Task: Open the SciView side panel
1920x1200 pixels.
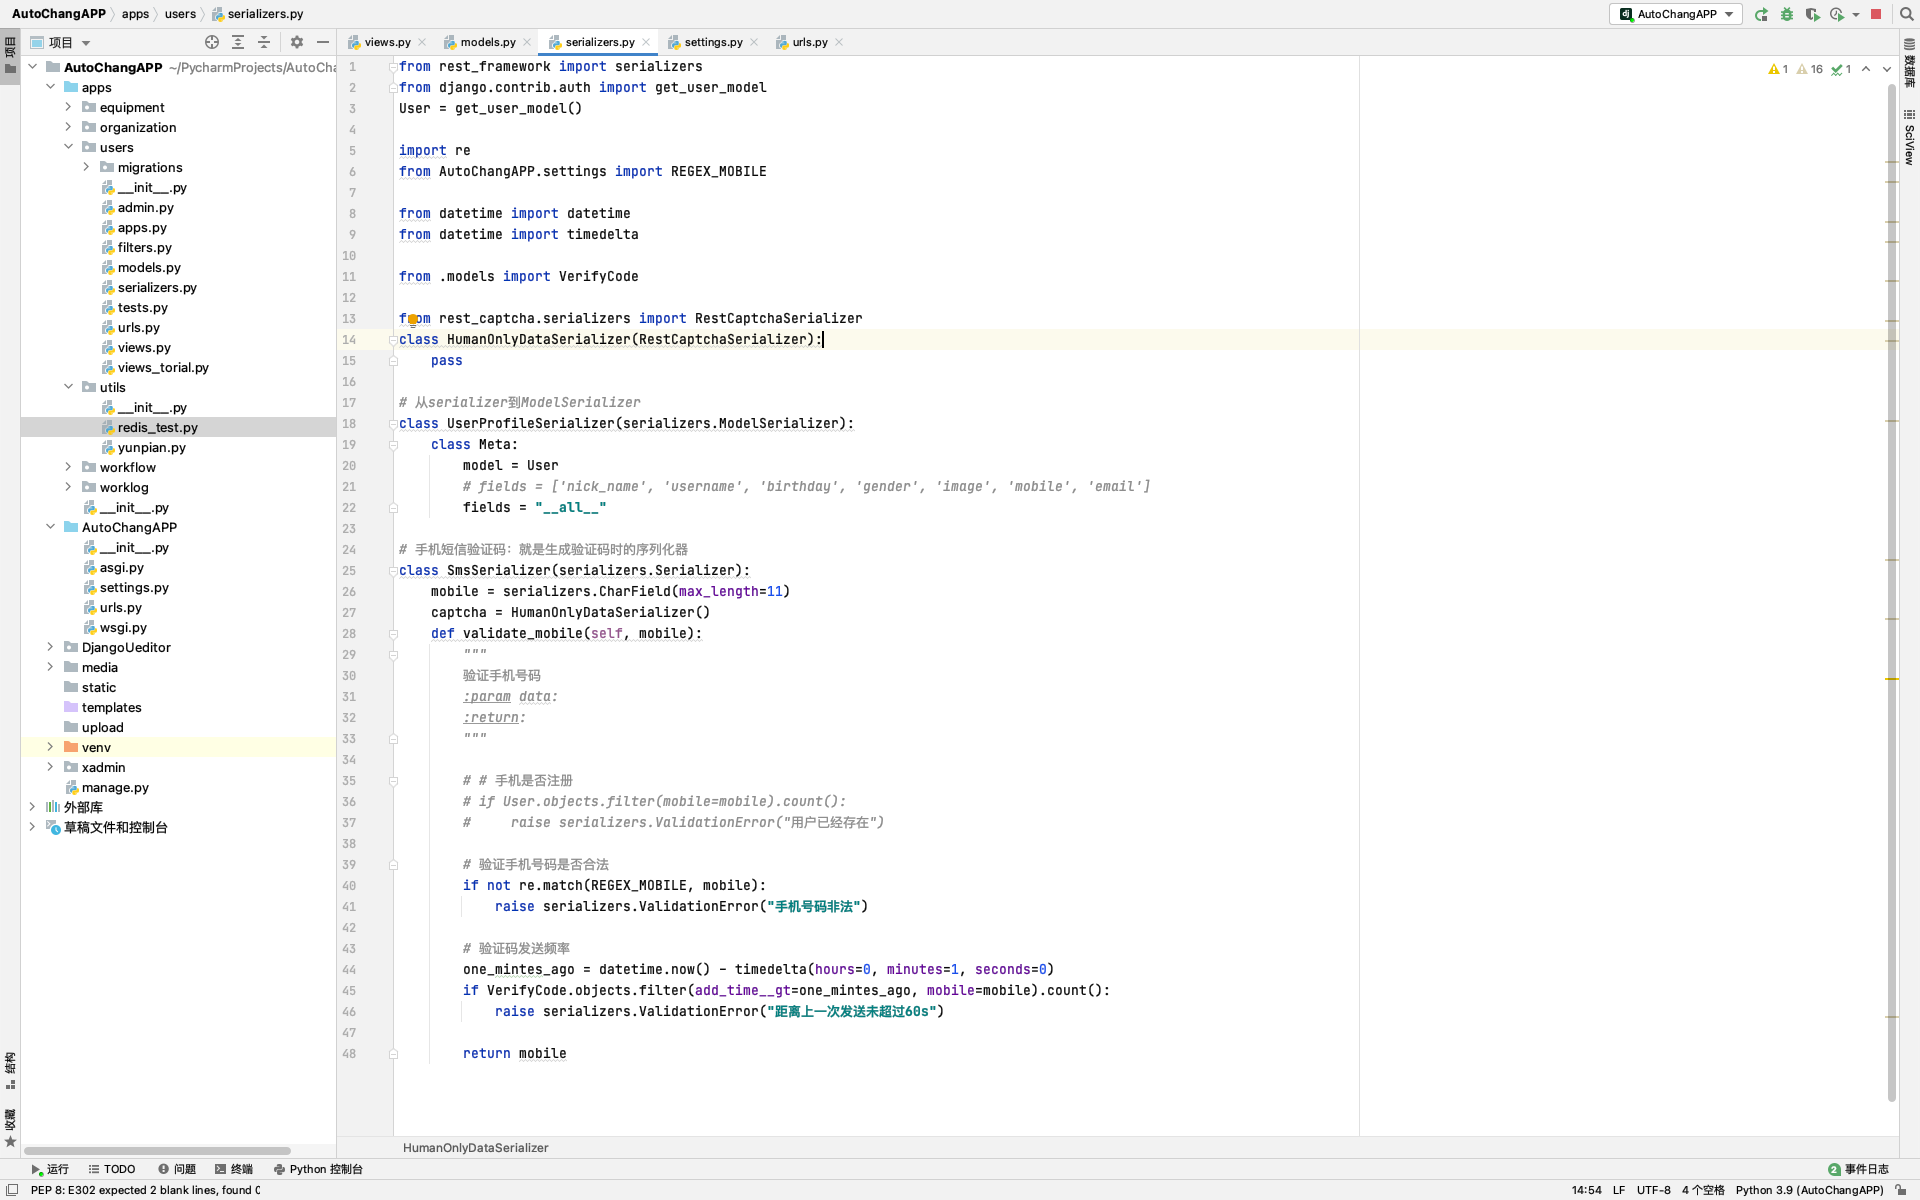Action: click(1909, 138)
